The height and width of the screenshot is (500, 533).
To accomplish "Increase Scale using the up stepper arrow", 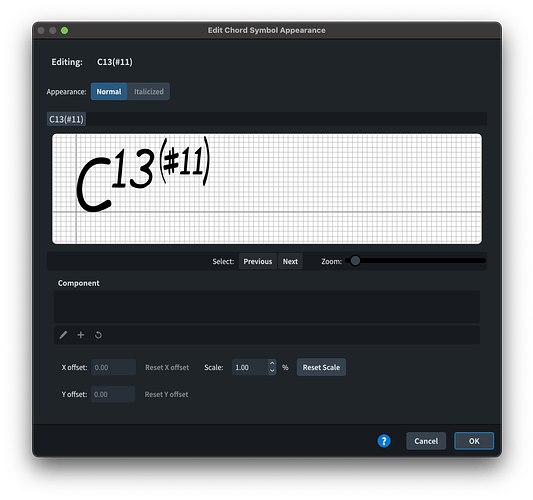I will tap(272, 363).
